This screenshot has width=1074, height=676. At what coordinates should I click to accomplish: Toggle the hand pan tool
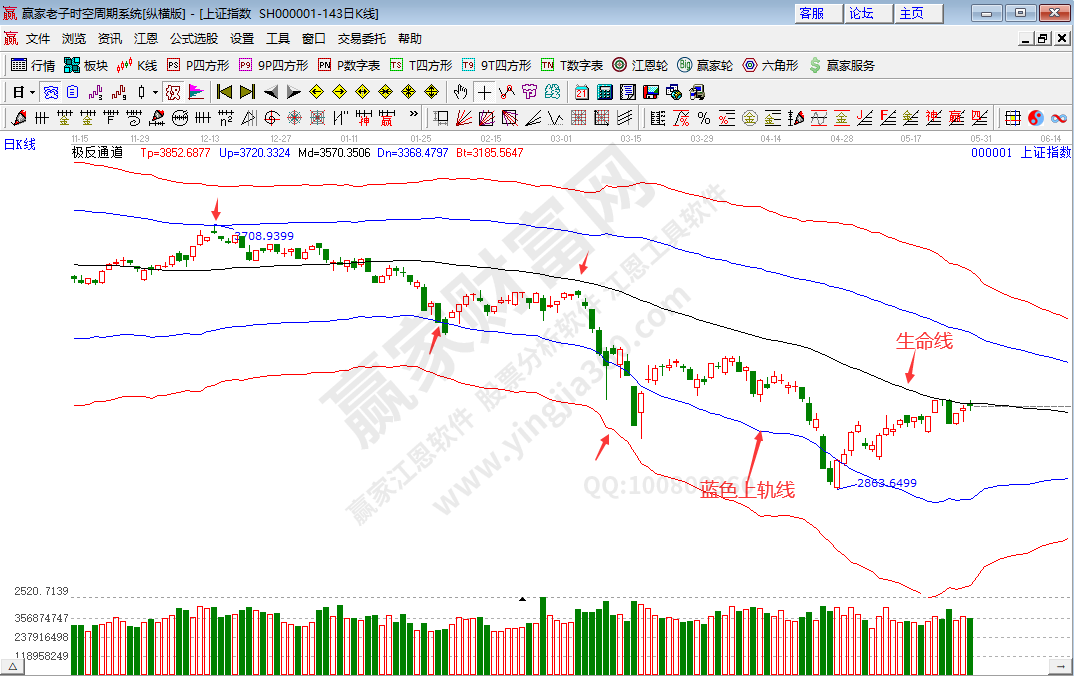pos(460,92)
